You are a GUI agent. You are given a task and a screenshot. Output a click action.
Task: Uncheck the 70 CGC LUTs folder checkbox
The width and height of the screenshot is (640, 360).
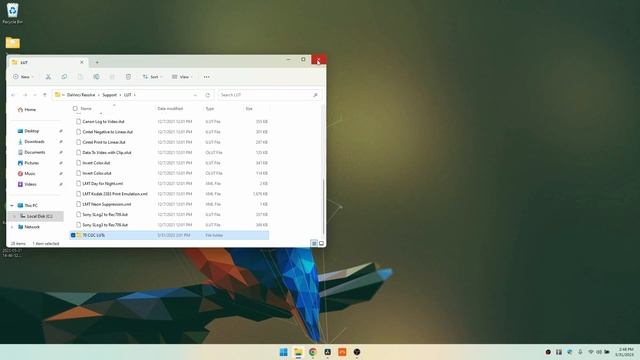tap(73, 235)
